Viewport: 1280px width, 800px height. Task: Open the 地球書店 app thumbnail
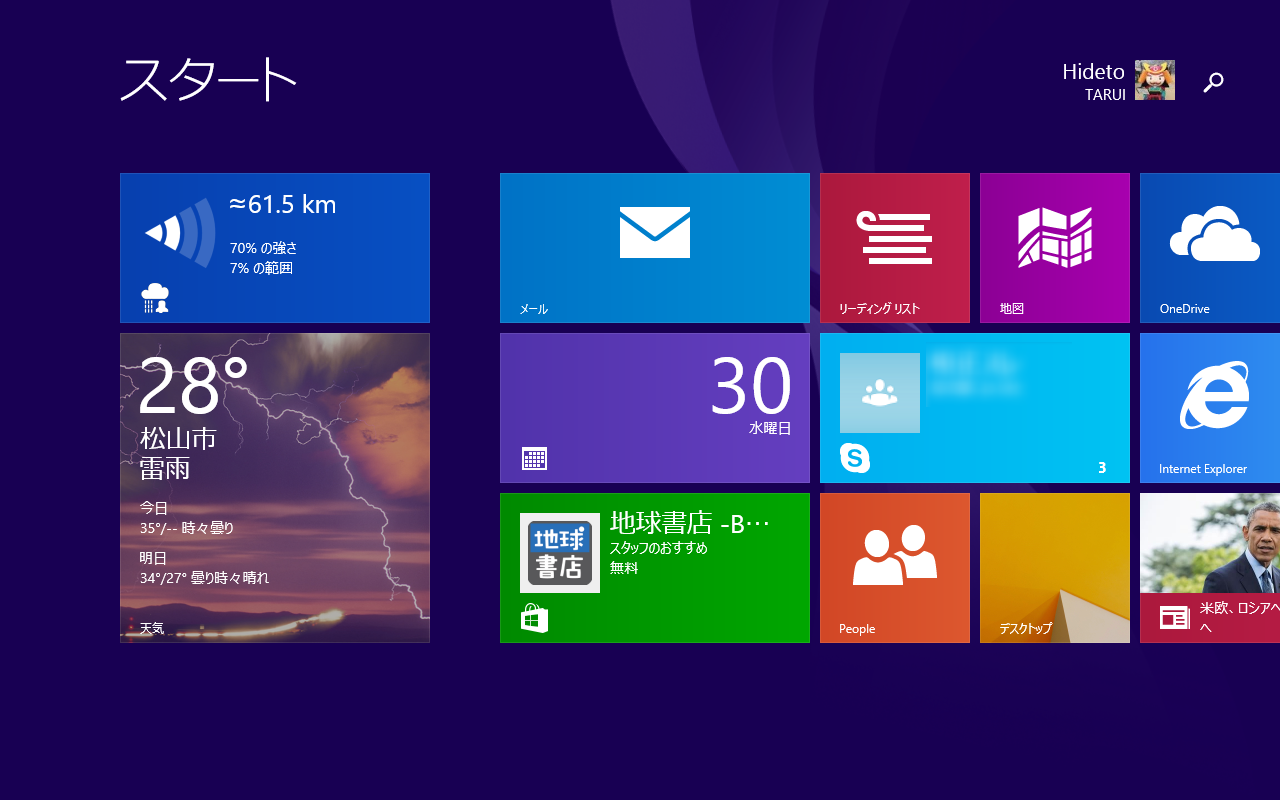click(x=560, y=553)
